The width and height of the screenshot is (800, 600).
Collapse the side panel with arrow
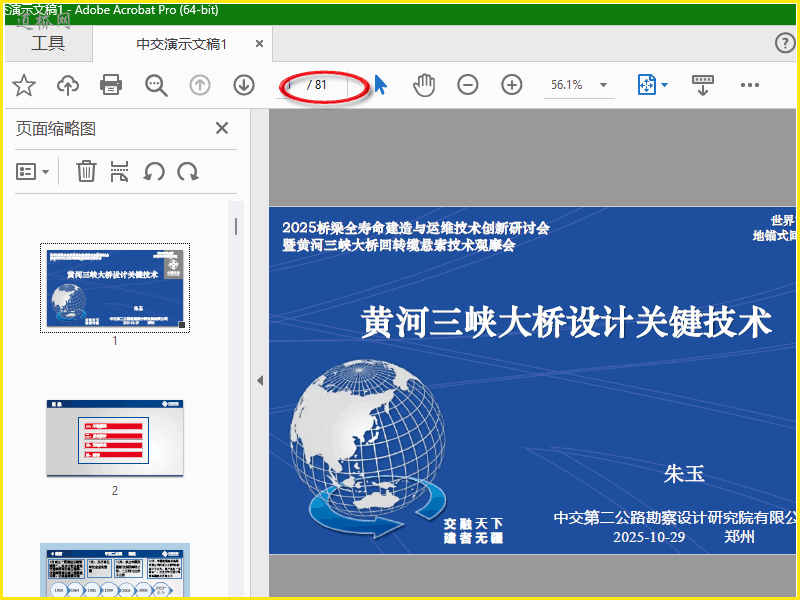point(260,380)
